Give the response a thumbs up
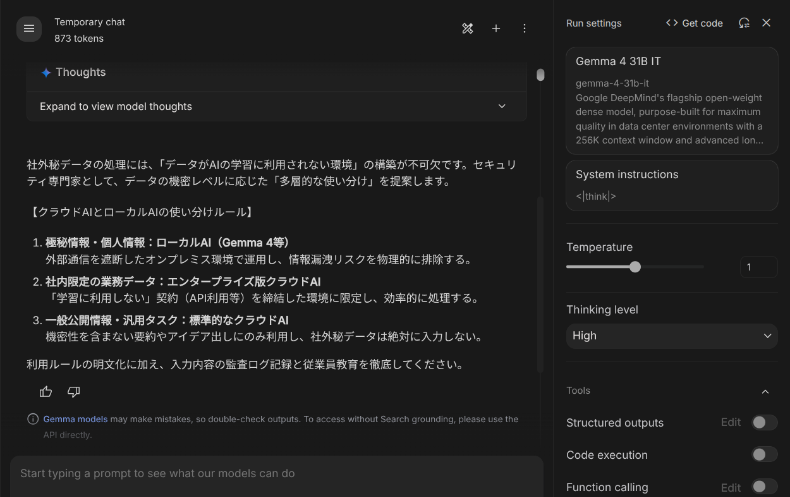 tap(46, 392)
